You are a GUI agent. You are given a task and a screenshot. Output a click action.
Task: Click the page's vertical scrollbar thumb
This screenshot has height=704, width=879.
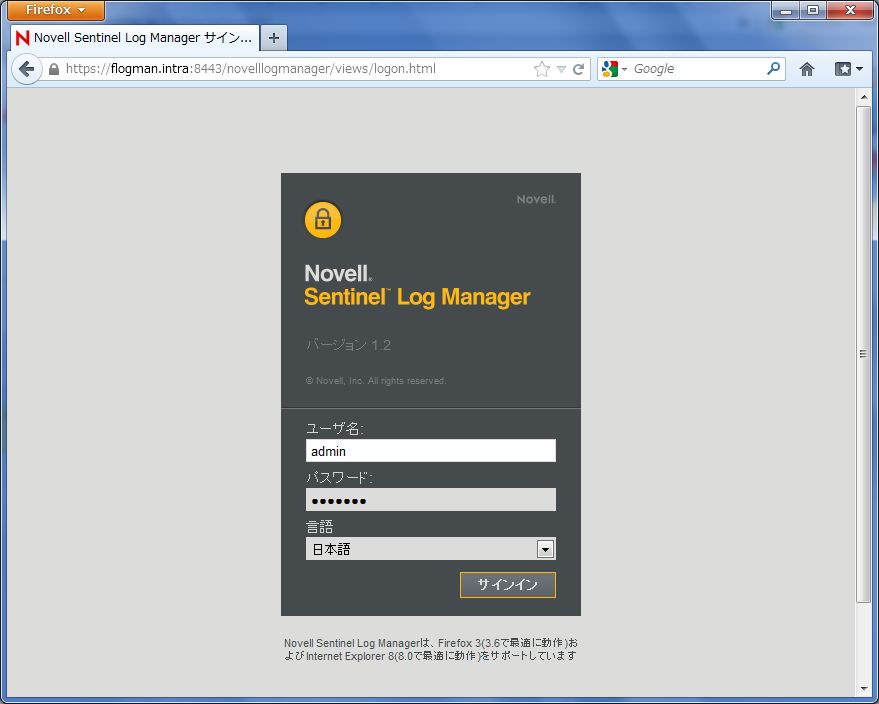pyautogui.click(x=863, y=354)
